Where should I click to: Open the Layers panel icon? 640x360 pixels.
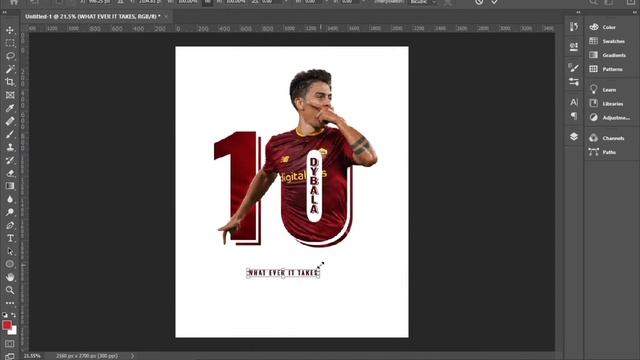(x=574, y=136)
